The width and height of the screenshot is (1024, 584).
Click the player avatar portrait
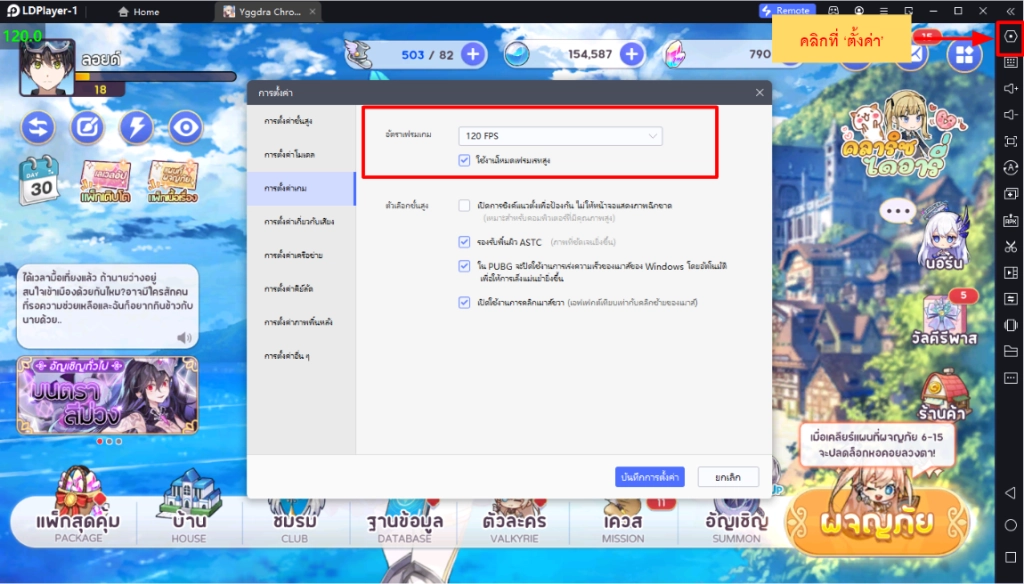tap(47, 68)
